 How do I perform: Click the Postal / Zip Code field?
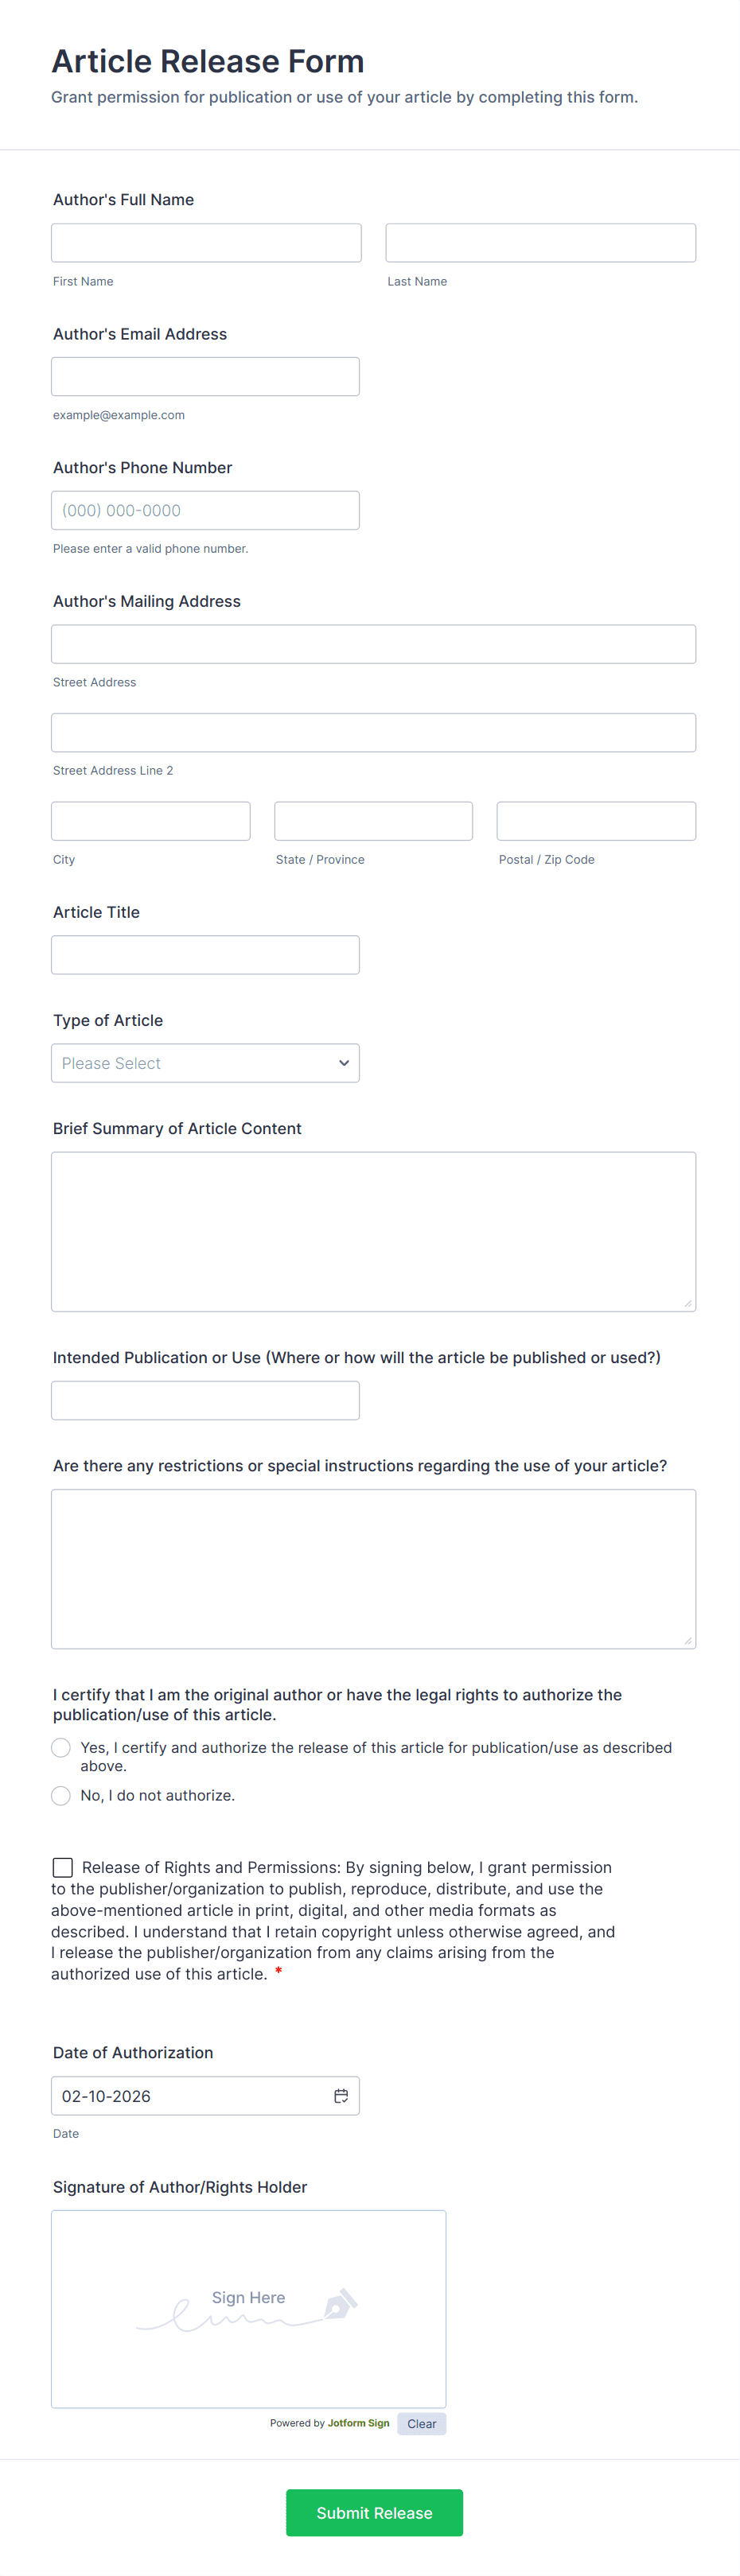pyautogui.click(x=596, y=821)
